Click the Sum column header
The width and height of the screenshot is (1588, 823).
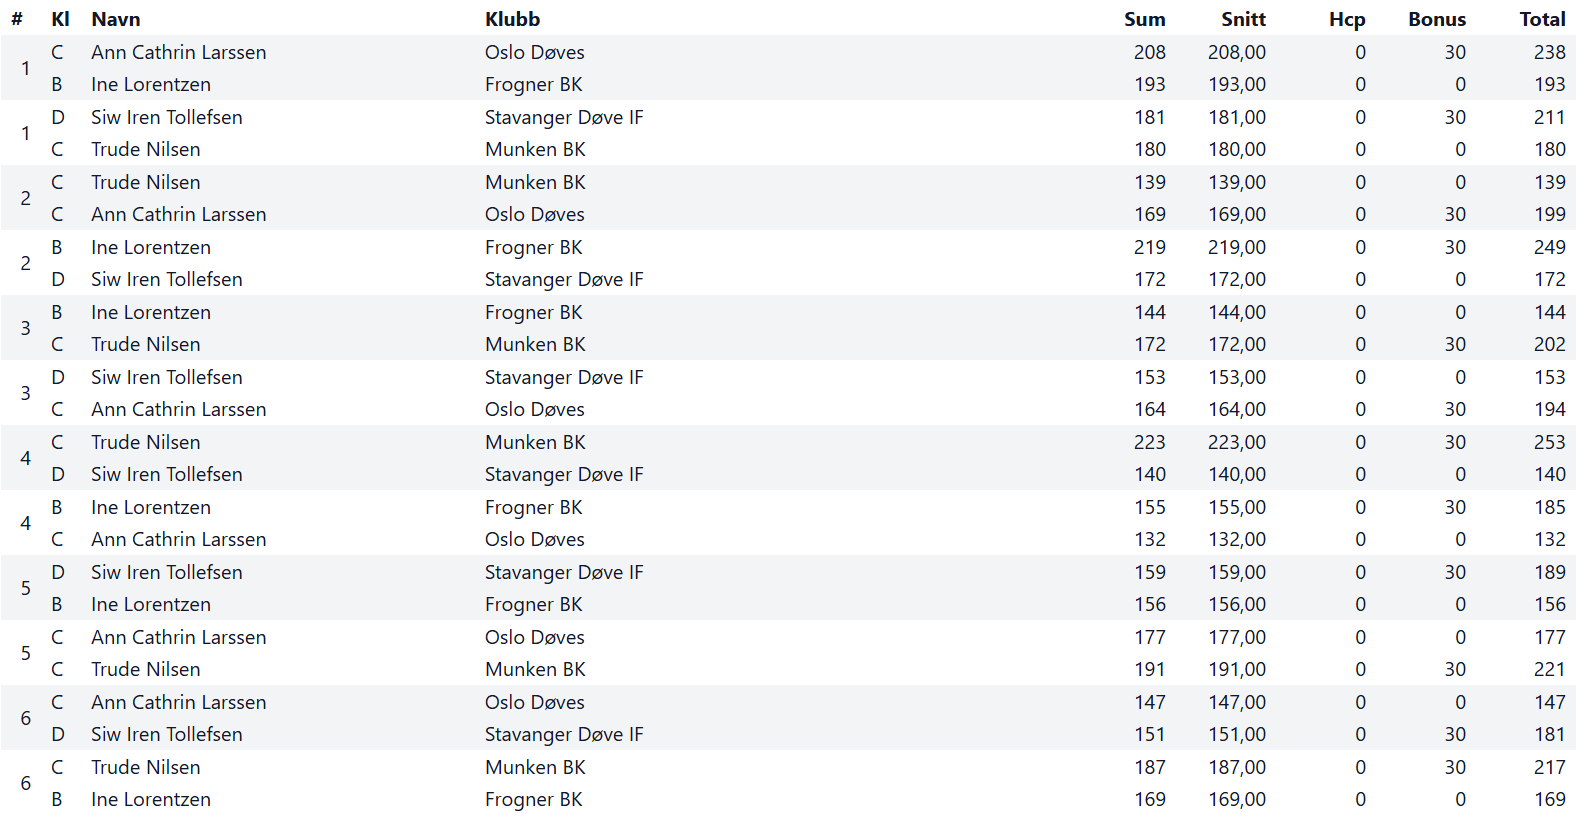click(1144, 19)
